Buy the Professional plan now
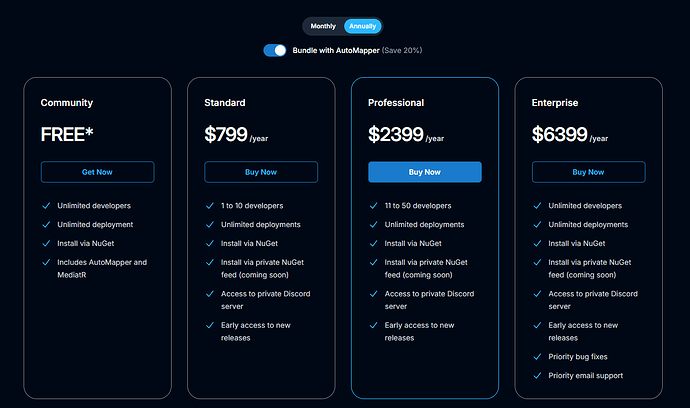This screenshot has width=690, height=408. tap(425, 172)
